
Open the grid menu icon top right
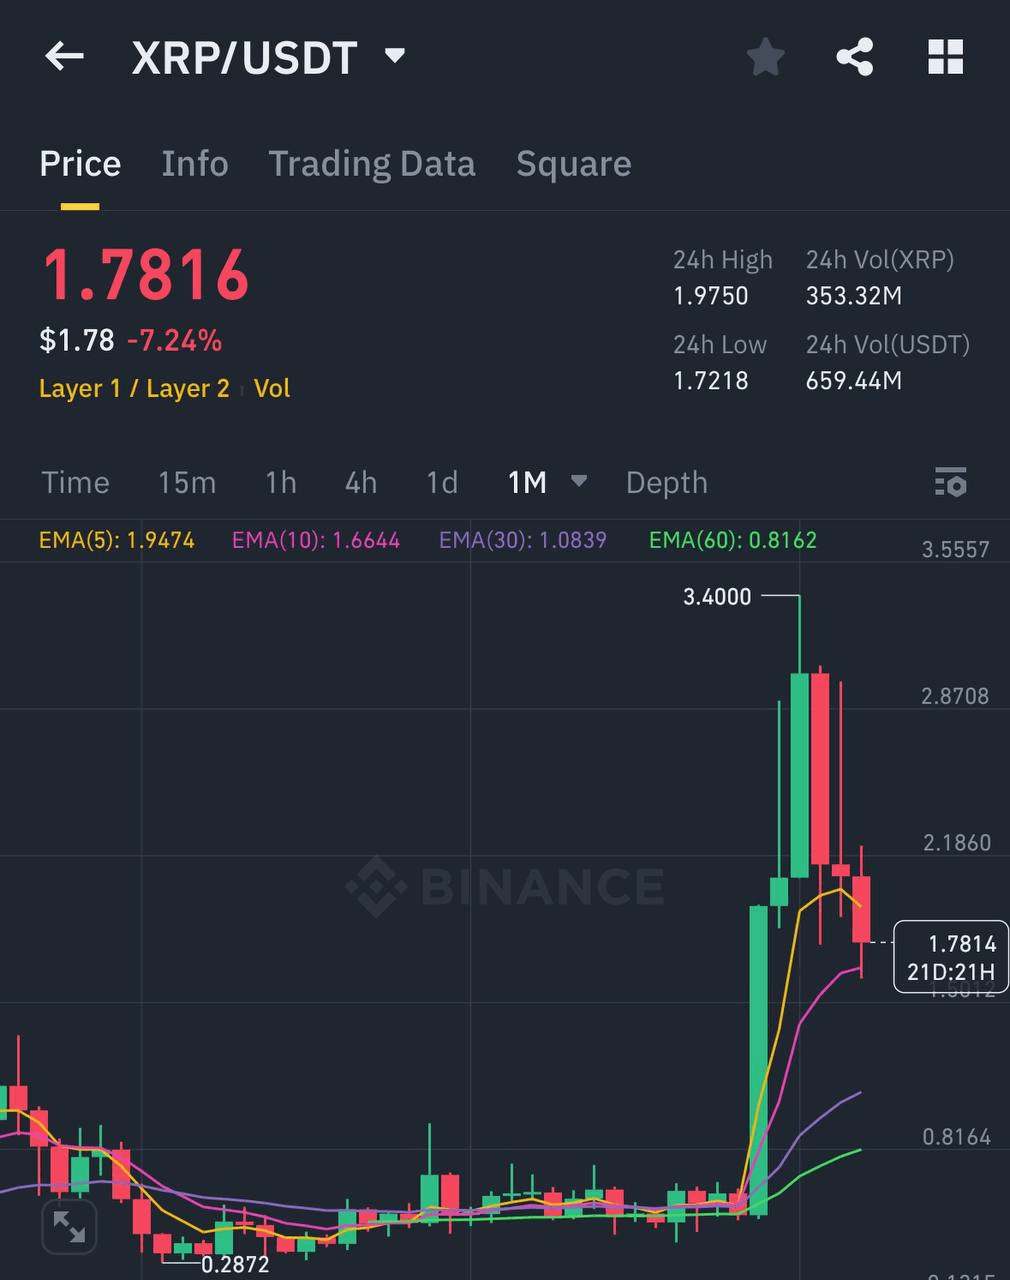(945, 57)
